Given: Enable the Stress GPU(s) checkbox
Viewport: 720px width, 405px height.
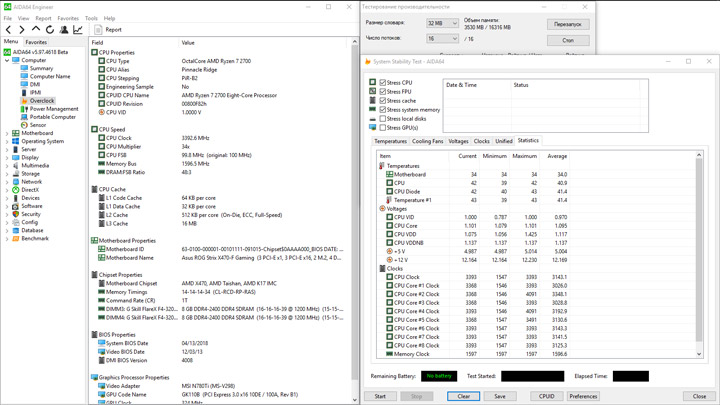Looking at the screenshot, I should 383,128.
